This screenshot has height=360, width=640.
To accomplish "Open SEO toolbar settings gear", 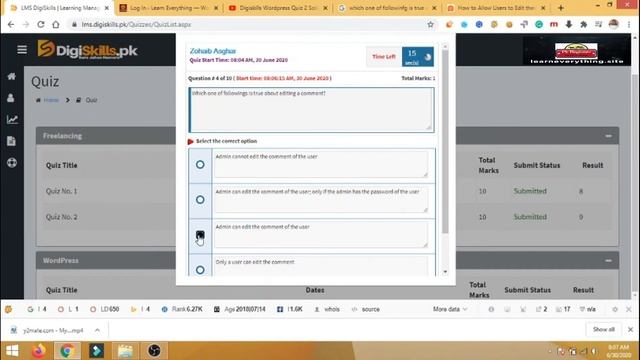I will coord(615,309).
